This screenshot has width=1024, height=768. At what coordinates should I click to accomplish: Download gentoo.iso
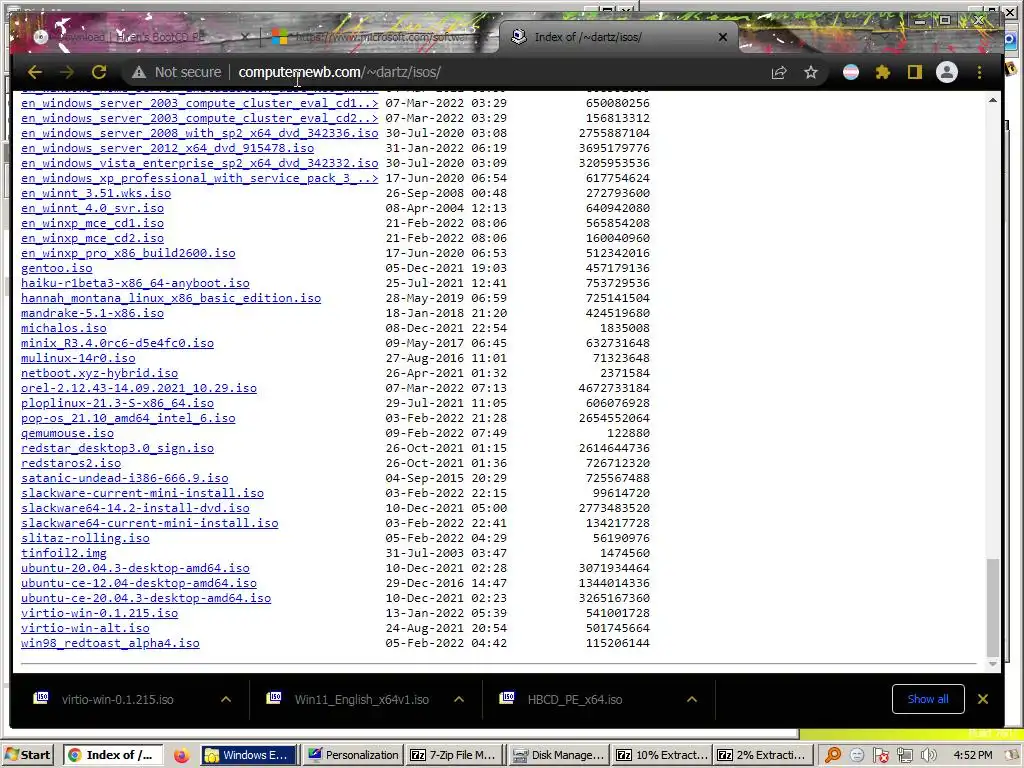pos(57,268)
